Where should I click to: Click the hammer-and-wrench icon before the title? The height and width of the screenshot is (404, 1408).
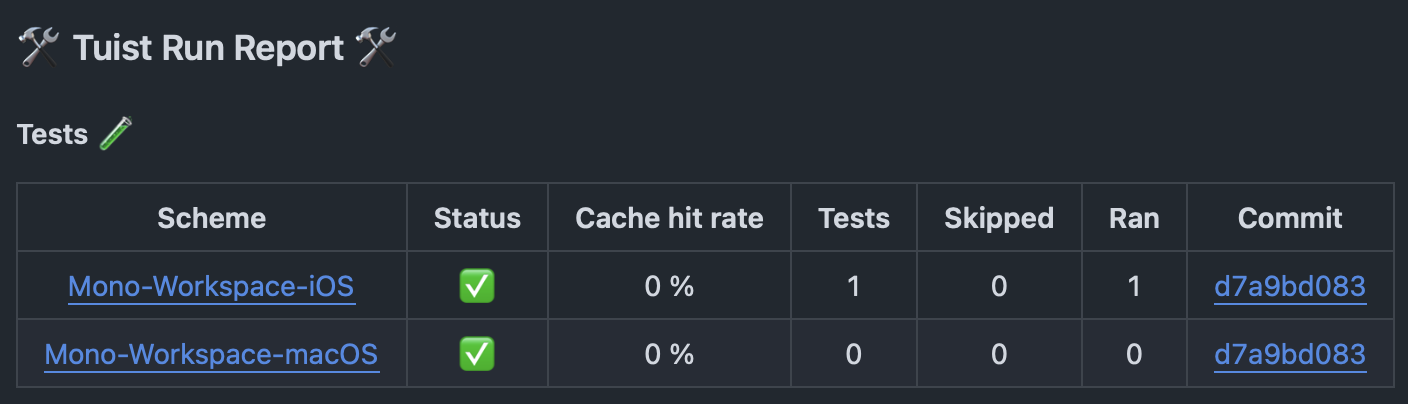(x=38, y=48)
